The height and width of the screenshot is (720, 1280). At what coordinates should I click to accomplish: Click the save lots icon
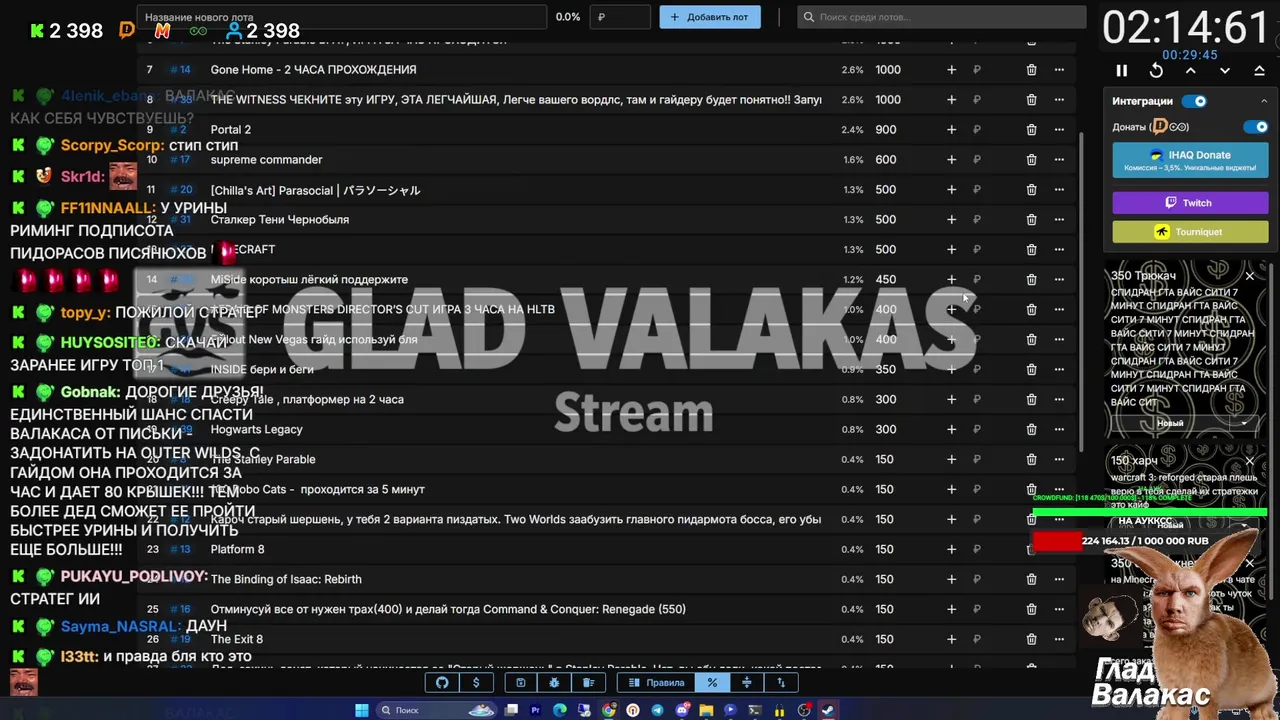point(521,683)
